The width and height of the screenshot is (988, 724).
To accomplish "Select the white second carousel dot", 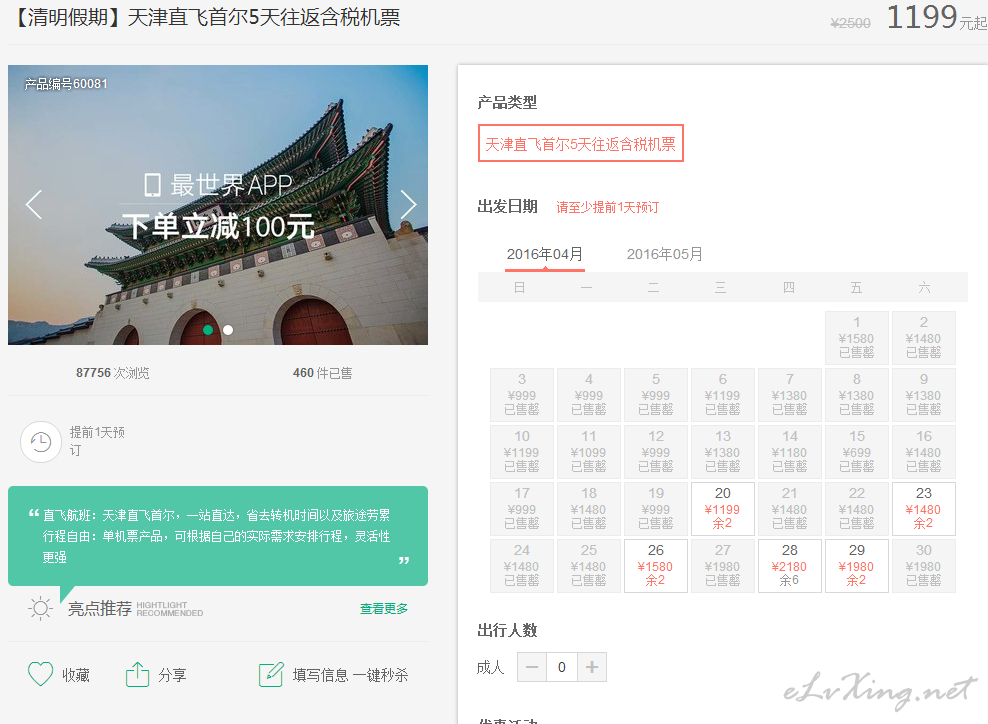I will (x=228, y=330).
